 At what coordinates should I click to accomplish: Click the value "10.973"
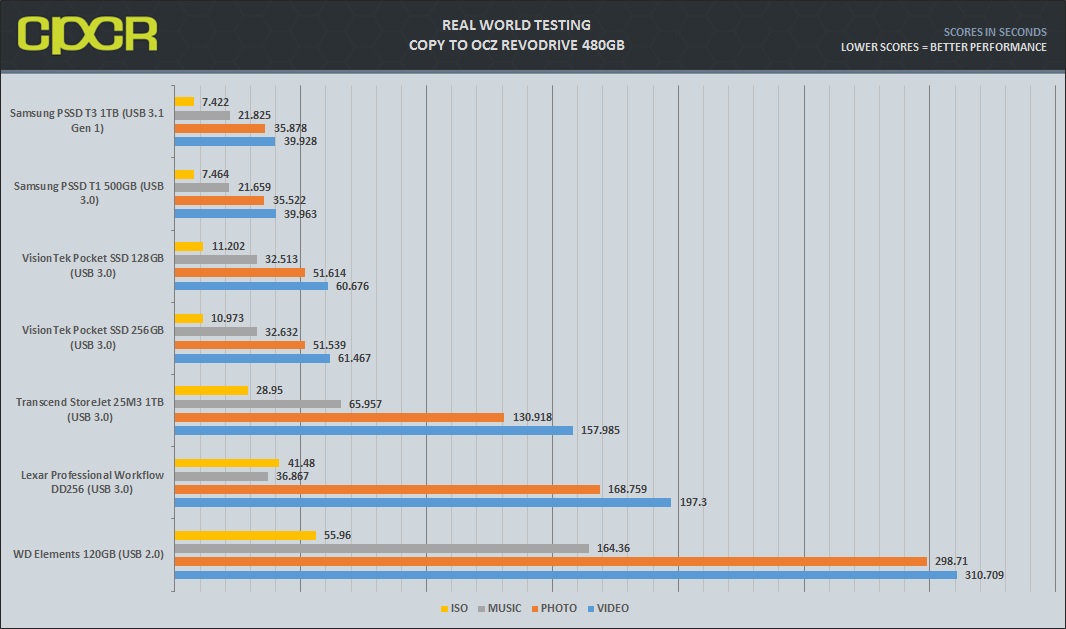pos(227,318)
